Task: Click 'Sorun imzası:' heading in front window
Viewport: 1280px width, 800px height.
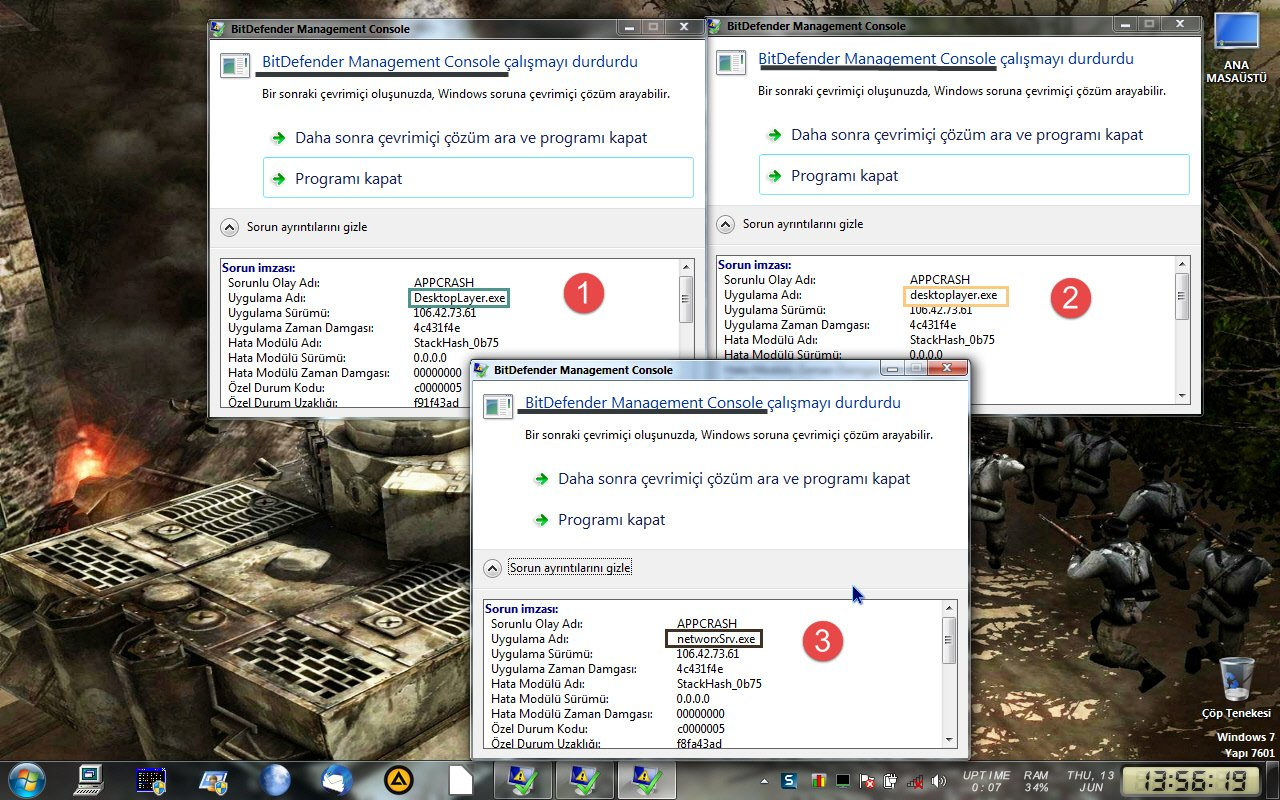Action: [x=521, y=608]
